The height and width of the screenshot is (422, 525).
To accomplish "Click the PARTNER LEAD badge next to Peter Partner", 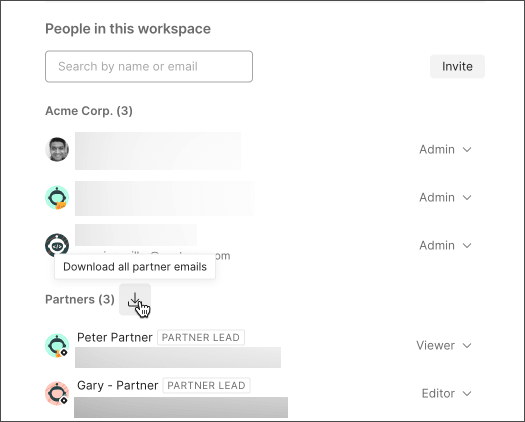I will click(x=201, y=337).
